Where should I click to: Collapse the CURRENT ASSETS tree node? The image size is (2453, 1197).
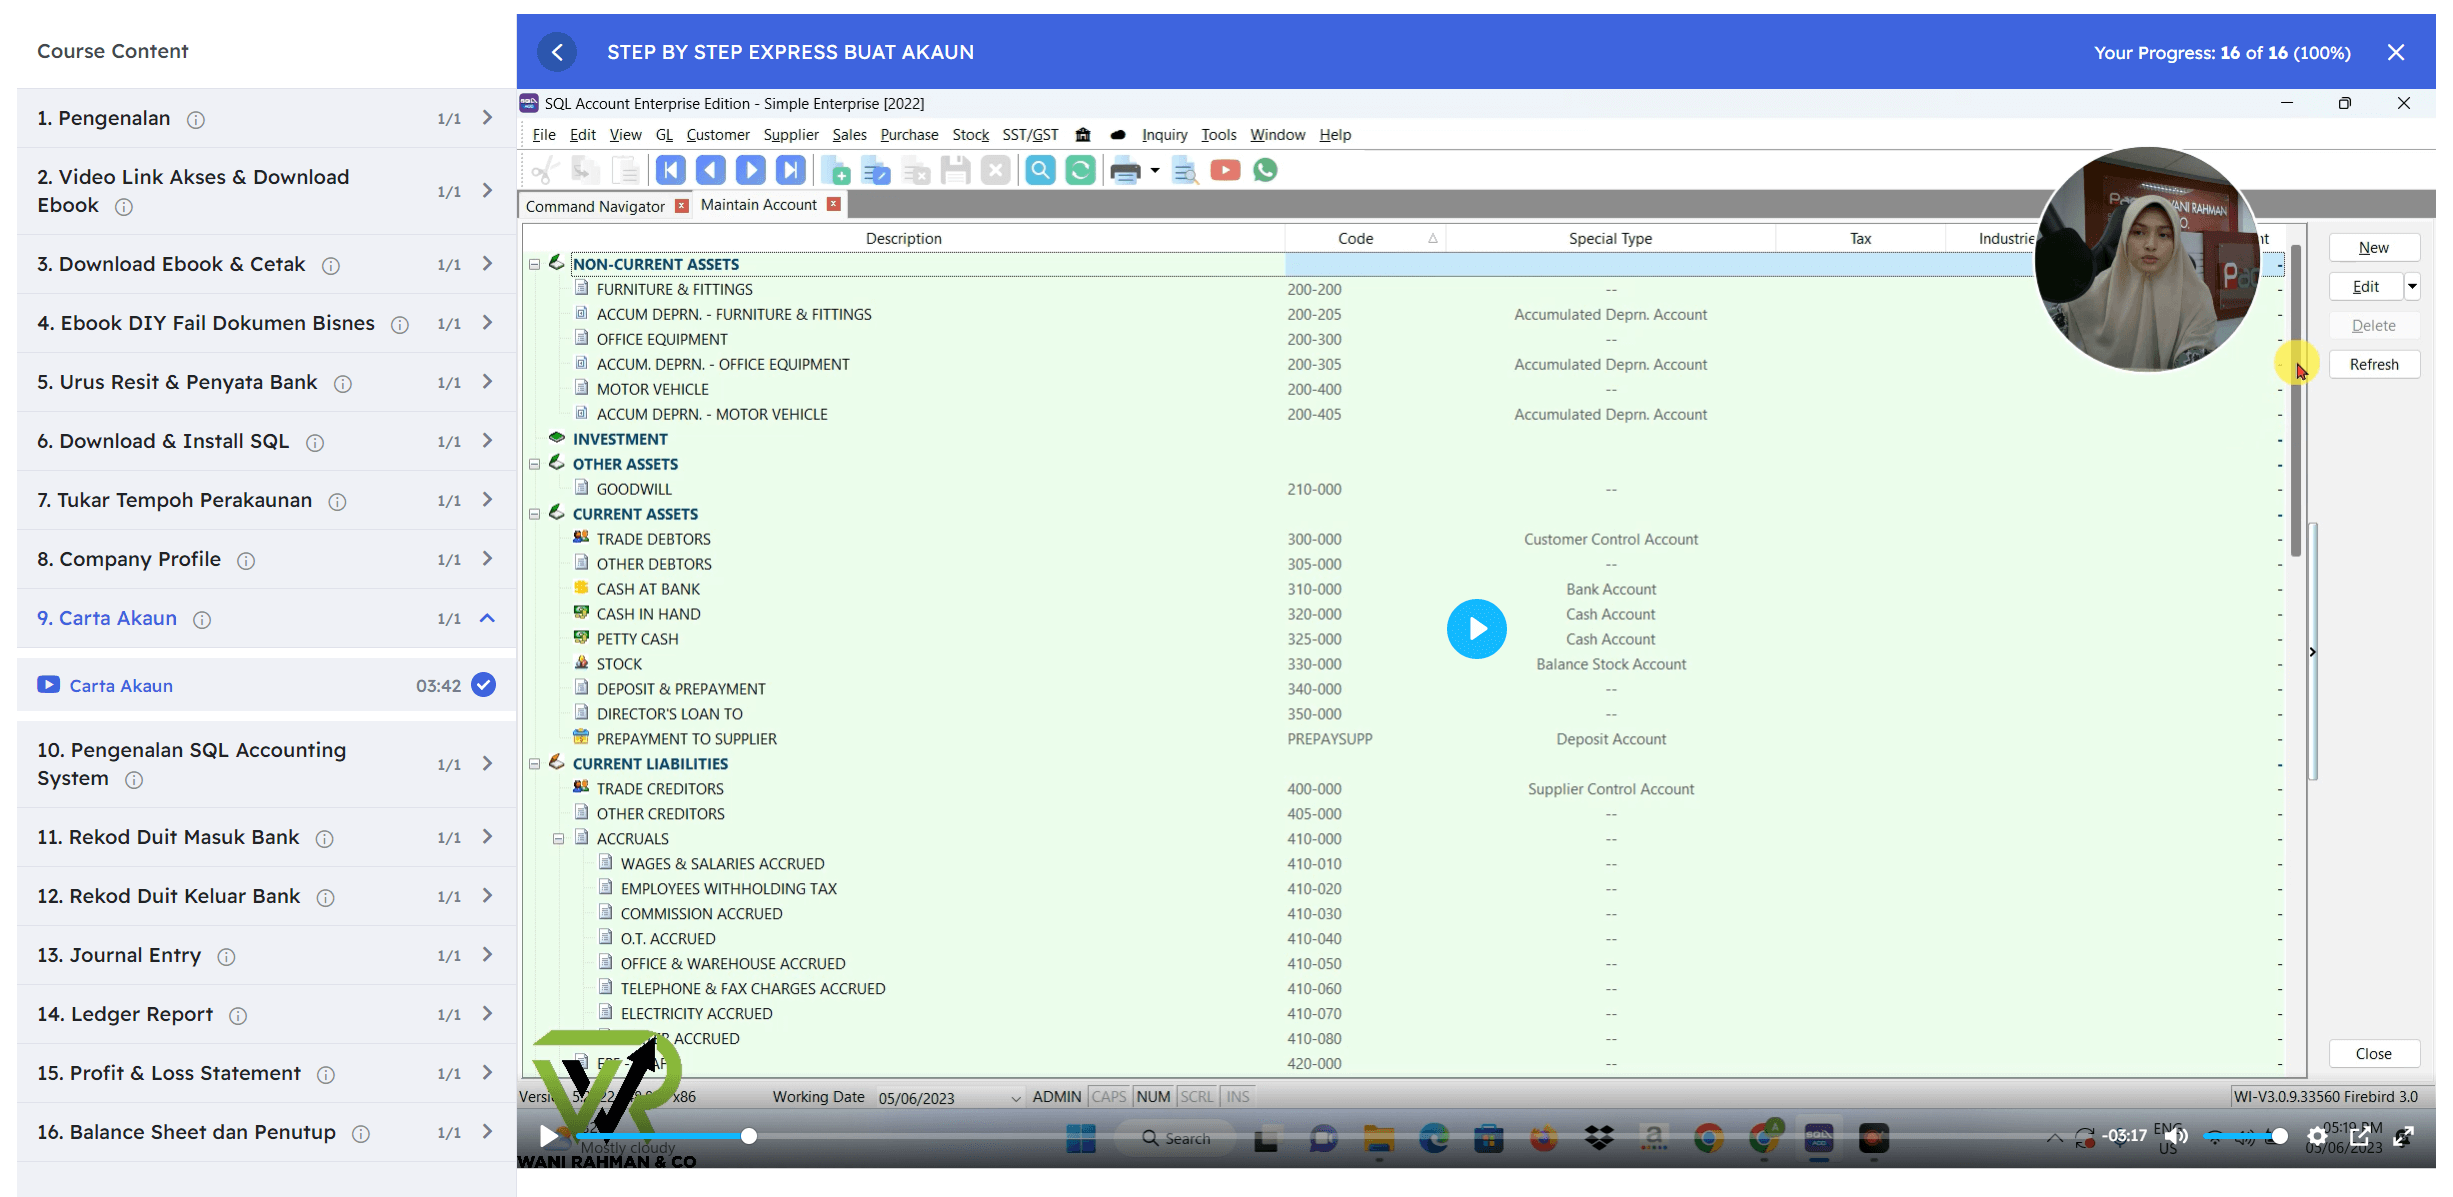pos(535,515)
